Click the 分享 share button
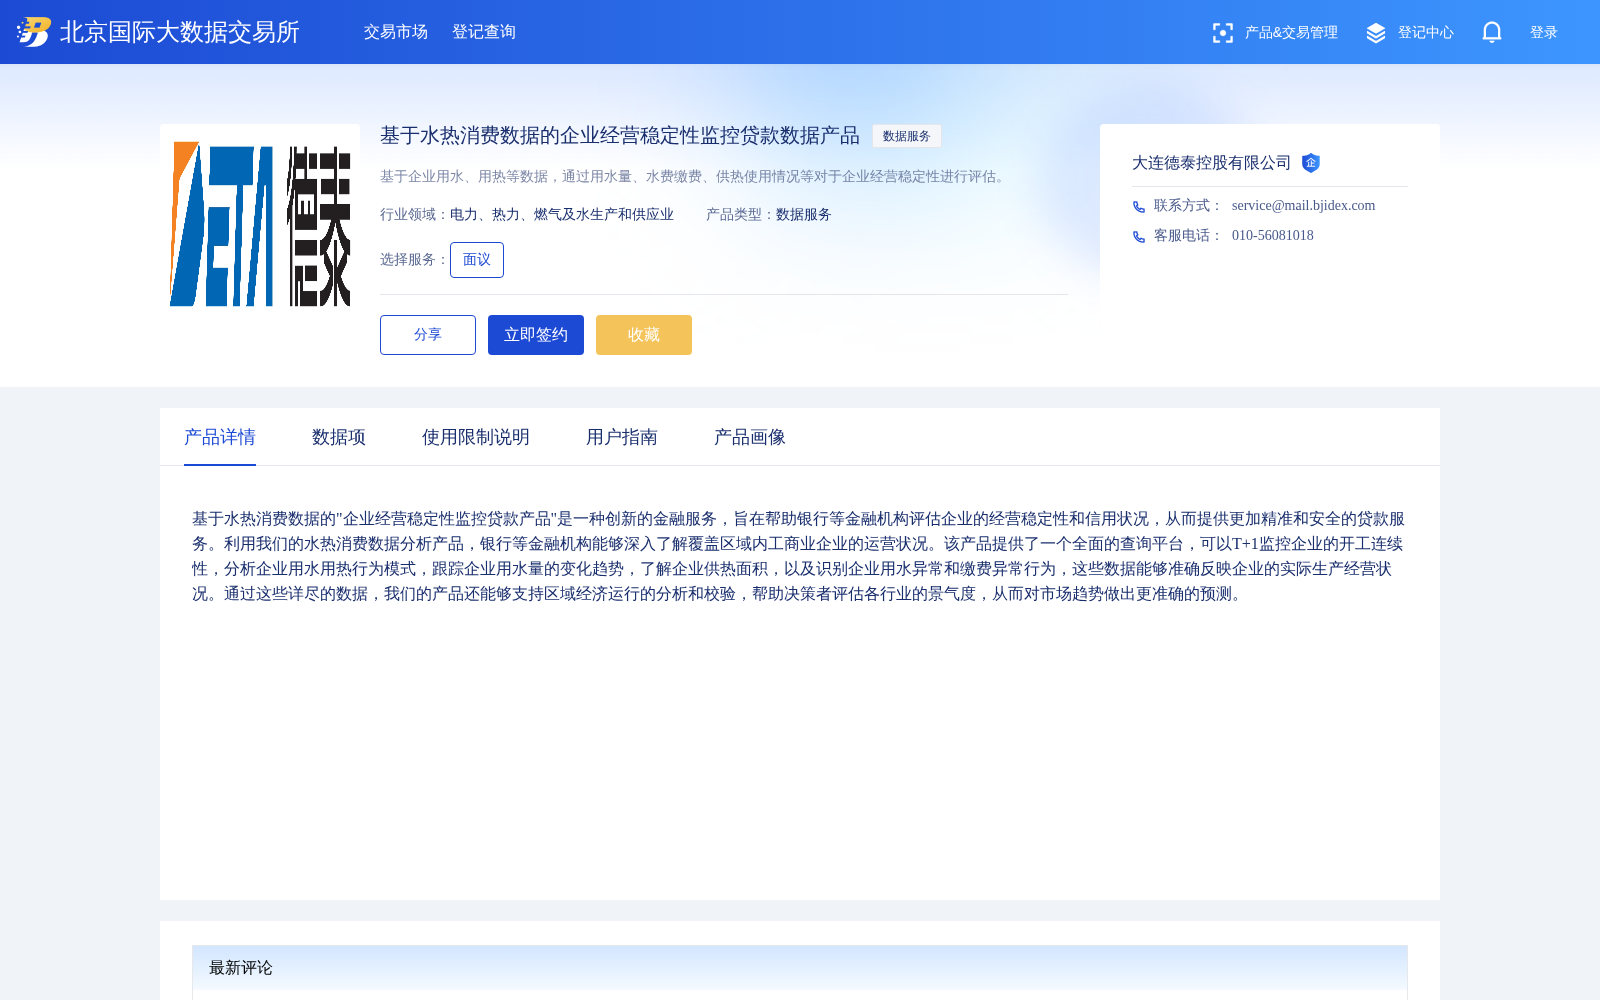 pyautogui.click(x=428, y=335)
